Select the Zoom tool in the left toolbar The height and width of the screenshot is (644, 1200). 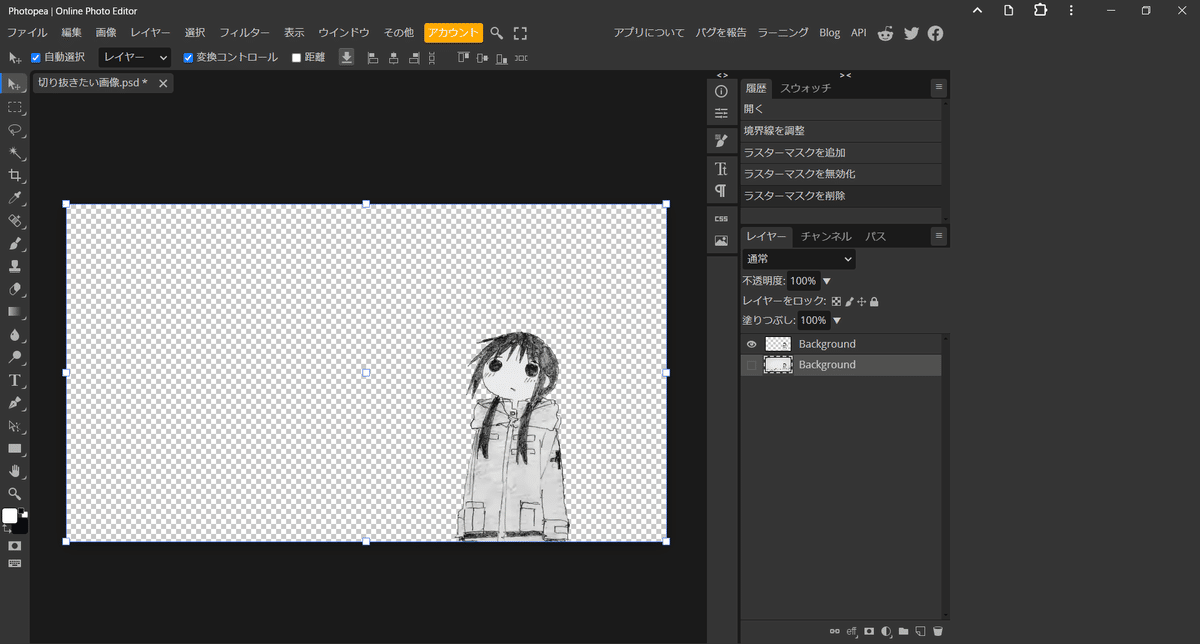[x=14, y=493]
